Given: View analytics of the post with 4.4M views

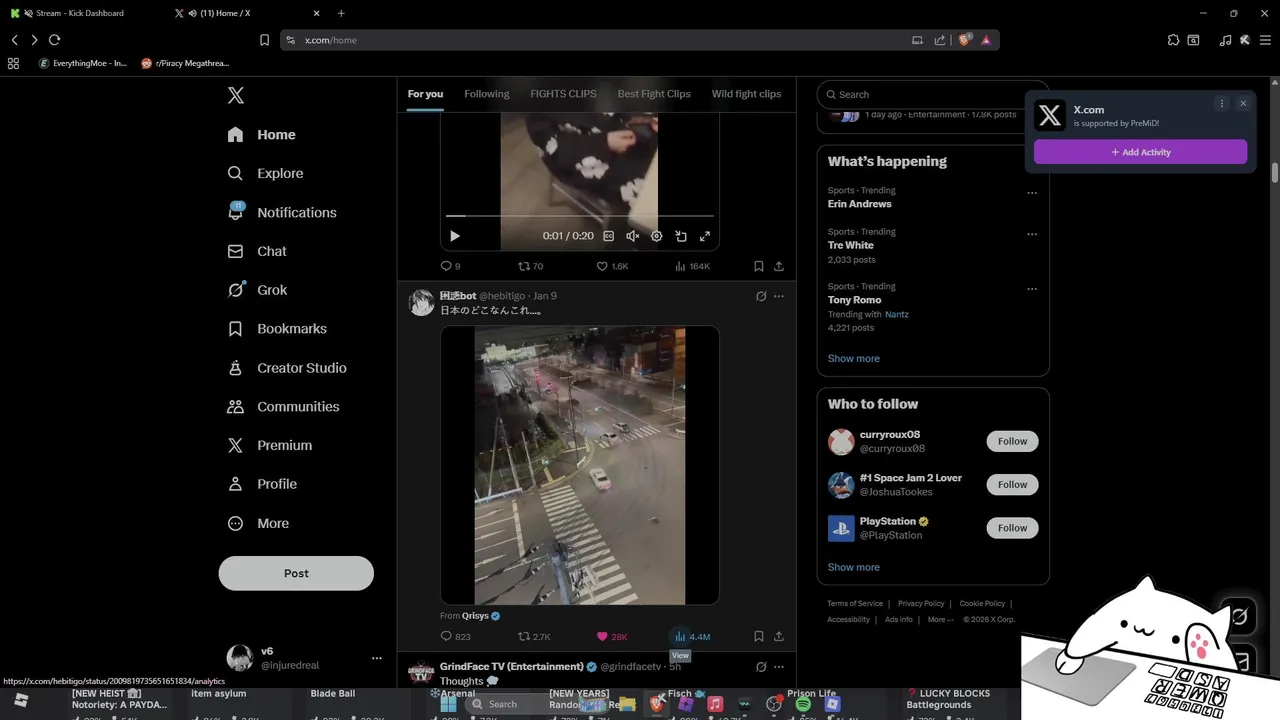Looking at the screenshot, I should point(692,636).
